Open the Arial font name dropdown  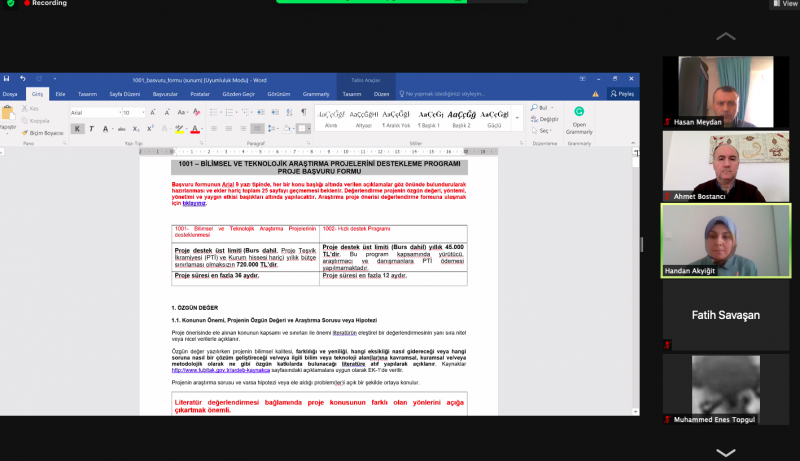(x=96, y=113)
